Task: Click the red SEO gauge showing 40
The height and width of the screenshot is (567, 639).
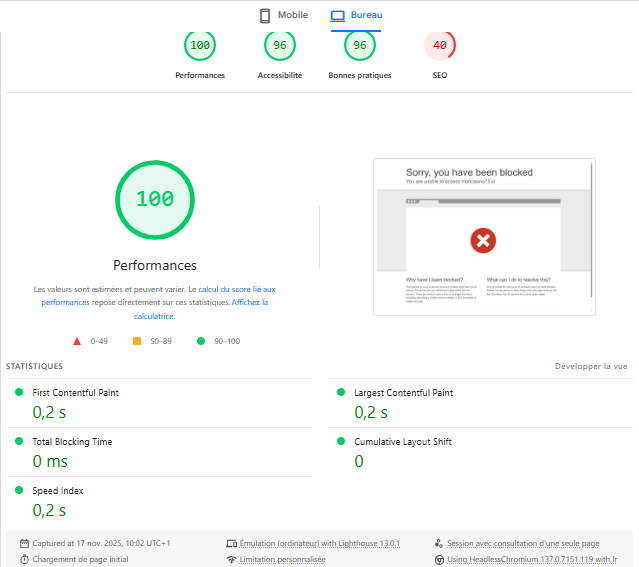Action: click(x=440, y=45)
